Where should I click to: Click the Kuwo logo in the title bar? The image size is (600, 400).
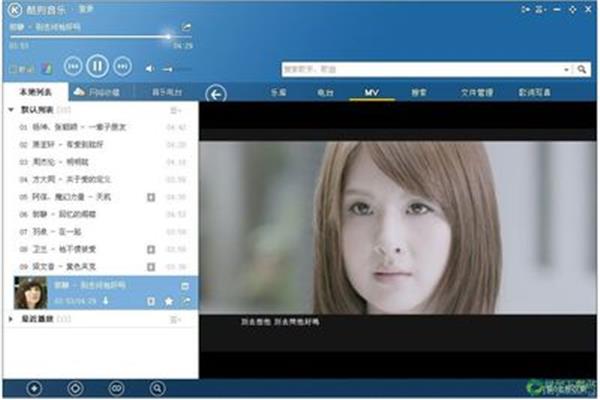[15, 10]
